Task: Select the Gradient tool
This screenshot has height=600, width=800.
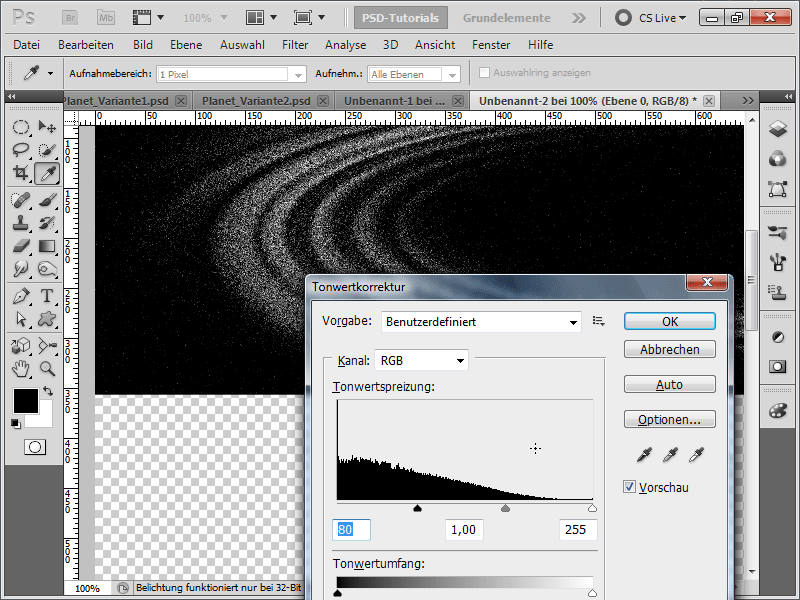Action: click(x=47, y=246)
